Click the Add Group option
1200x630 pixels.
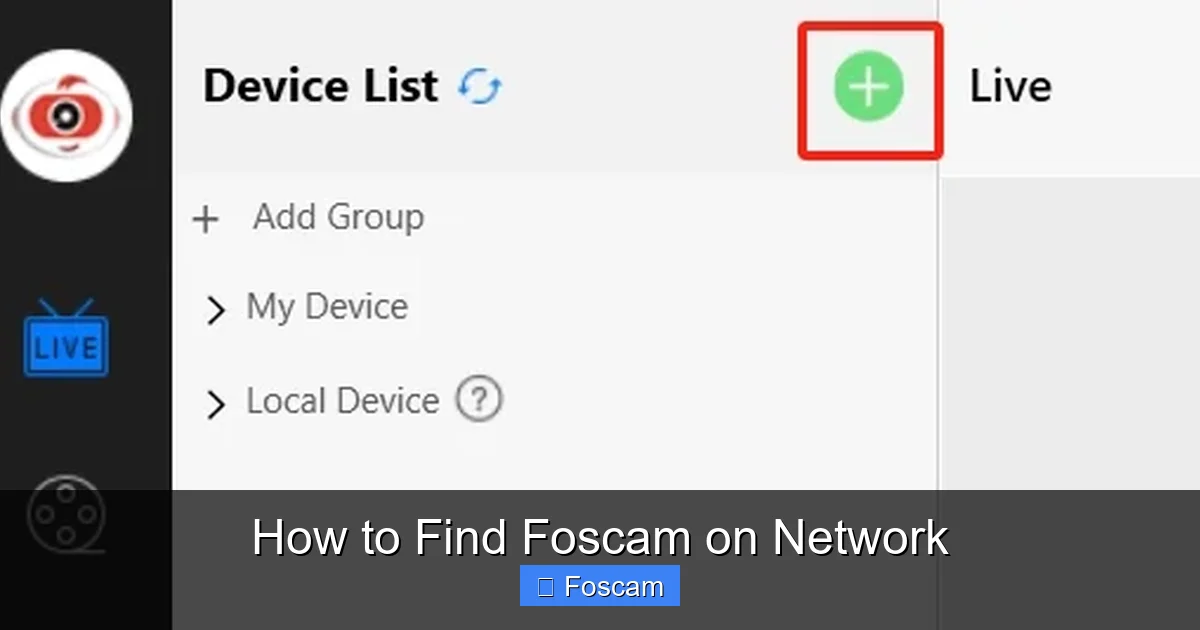coord(338,217)
